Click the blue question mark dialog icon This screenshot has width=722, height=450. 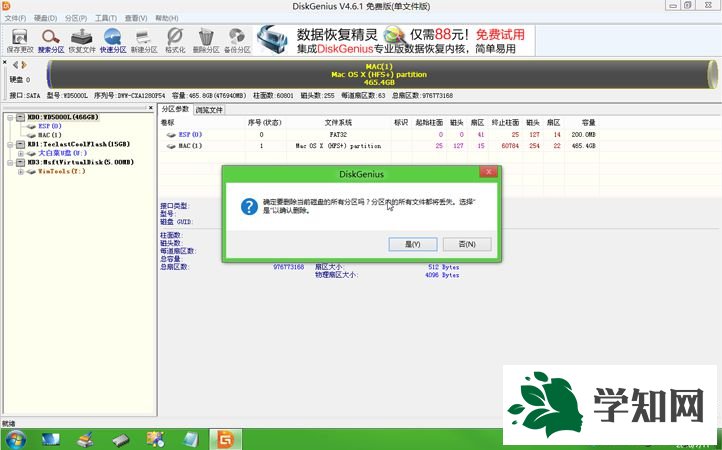[x=249, y=206]
